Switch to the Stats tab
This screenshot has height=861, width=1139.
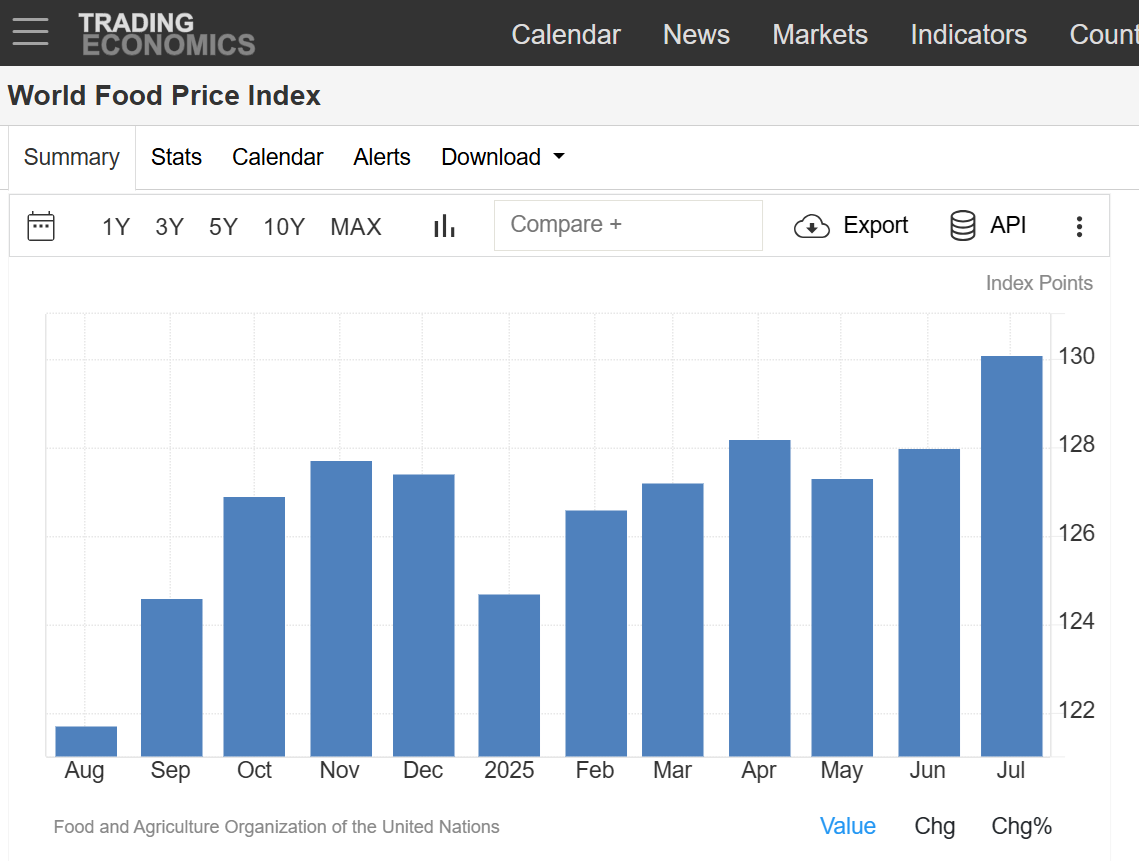pyautogui.click(x=176, y=157)
